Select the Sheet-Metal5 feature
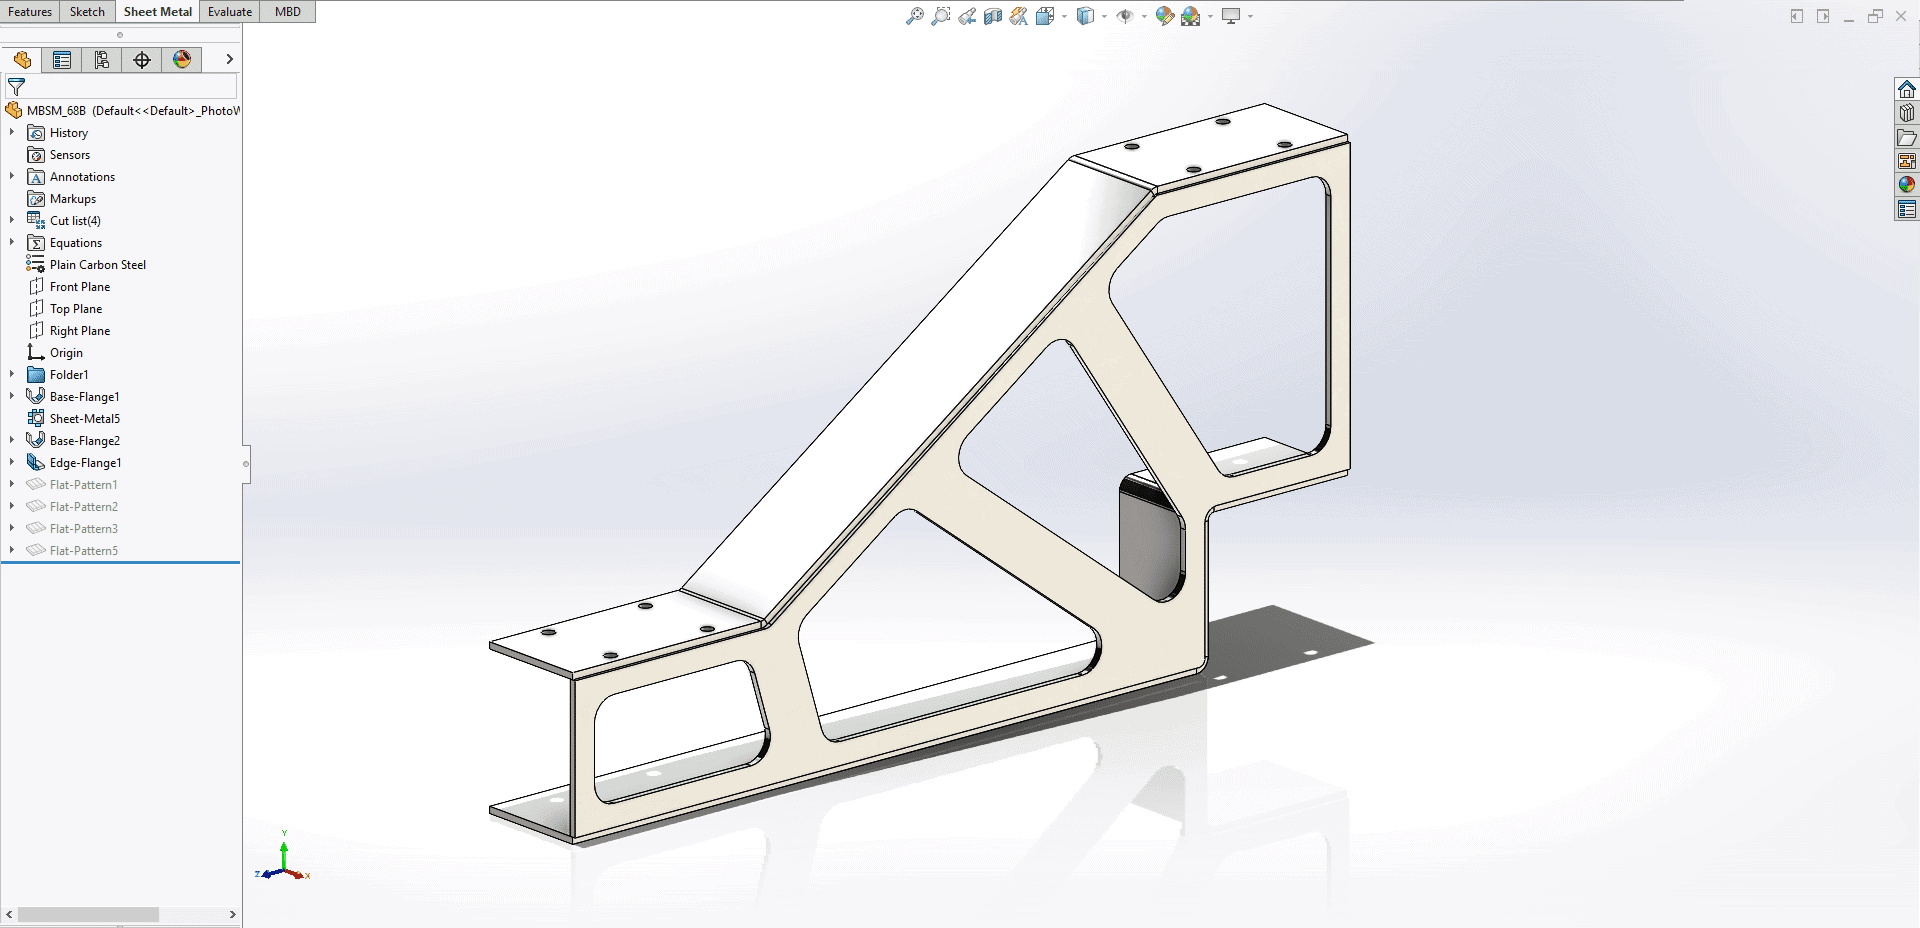Viewport: 1920px width, 928px height. click(74, 419)
